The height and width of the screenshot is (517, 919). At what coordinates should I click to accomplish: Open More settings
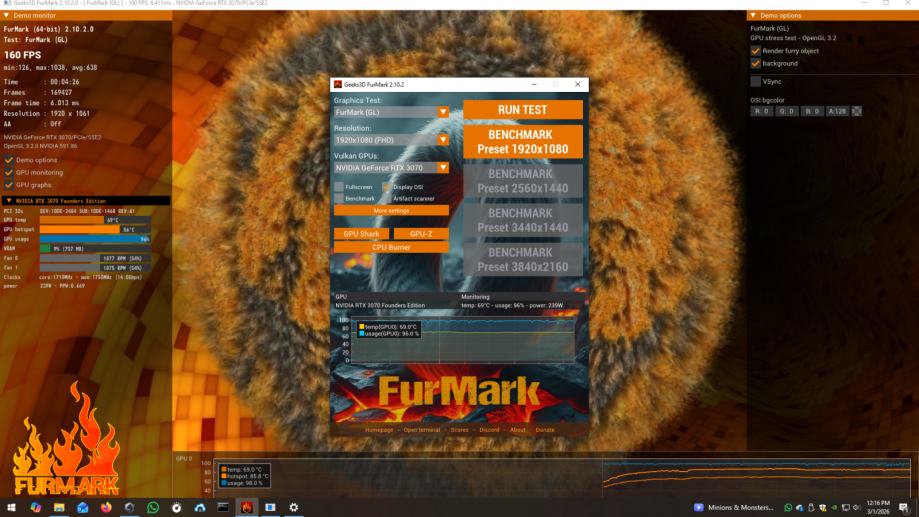(391, 210)
